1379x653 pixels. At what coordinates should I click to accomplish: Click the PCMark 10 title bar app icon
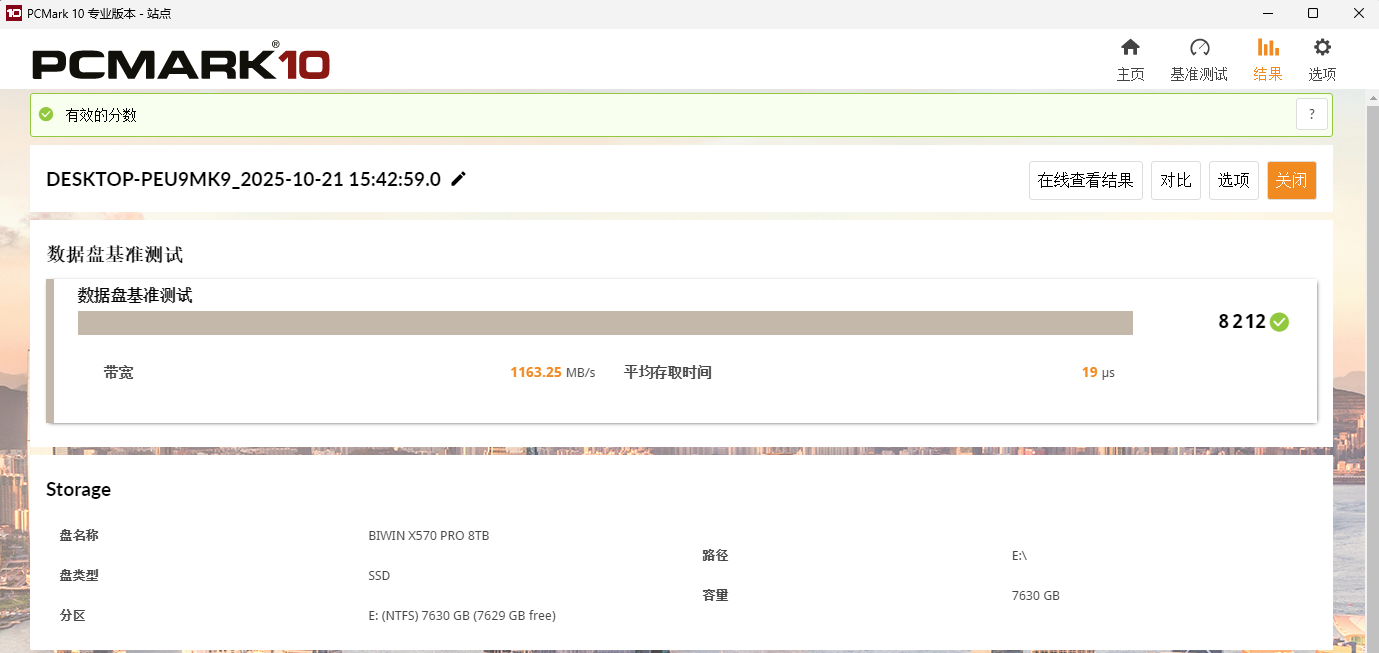[13, 13]
